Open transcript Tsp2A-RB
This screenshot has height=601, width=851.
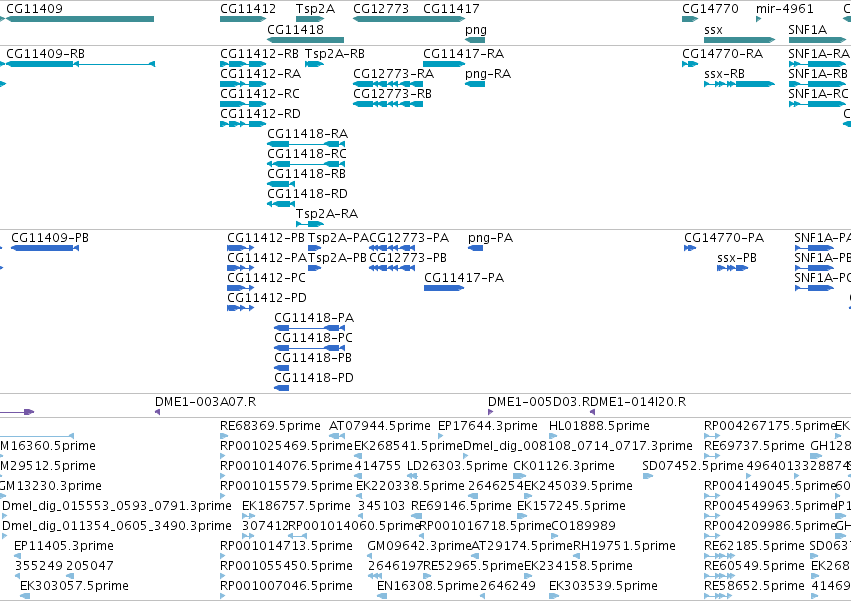(x=335, y=54)
